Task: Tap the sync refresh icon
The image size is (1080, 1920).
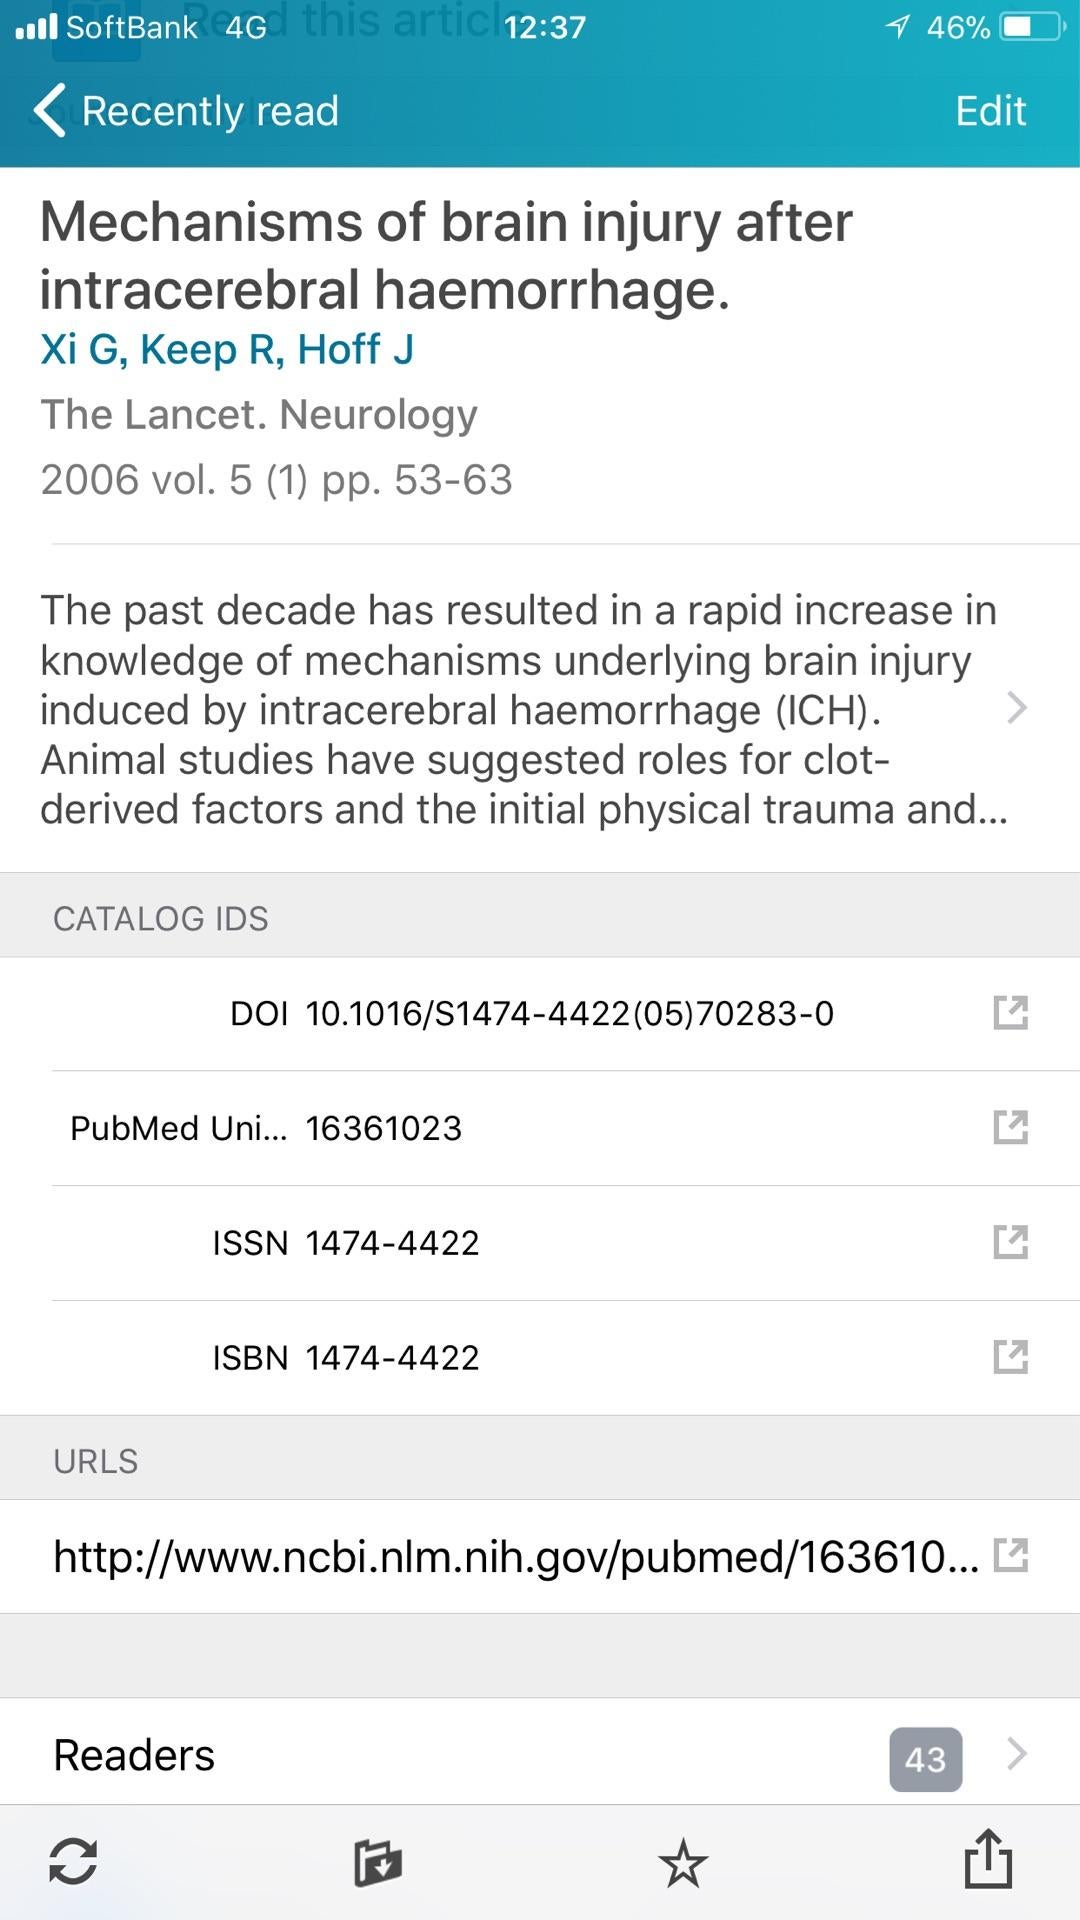Action: (73, 1862)
